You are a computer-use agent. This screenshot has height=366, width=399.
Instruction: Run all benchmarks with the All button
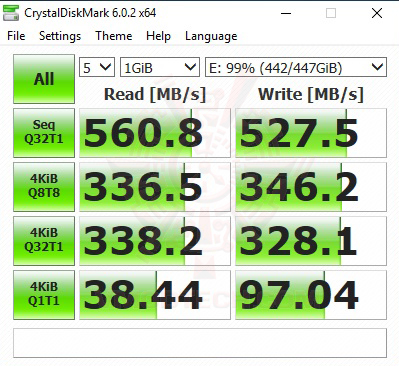[44, 79]
